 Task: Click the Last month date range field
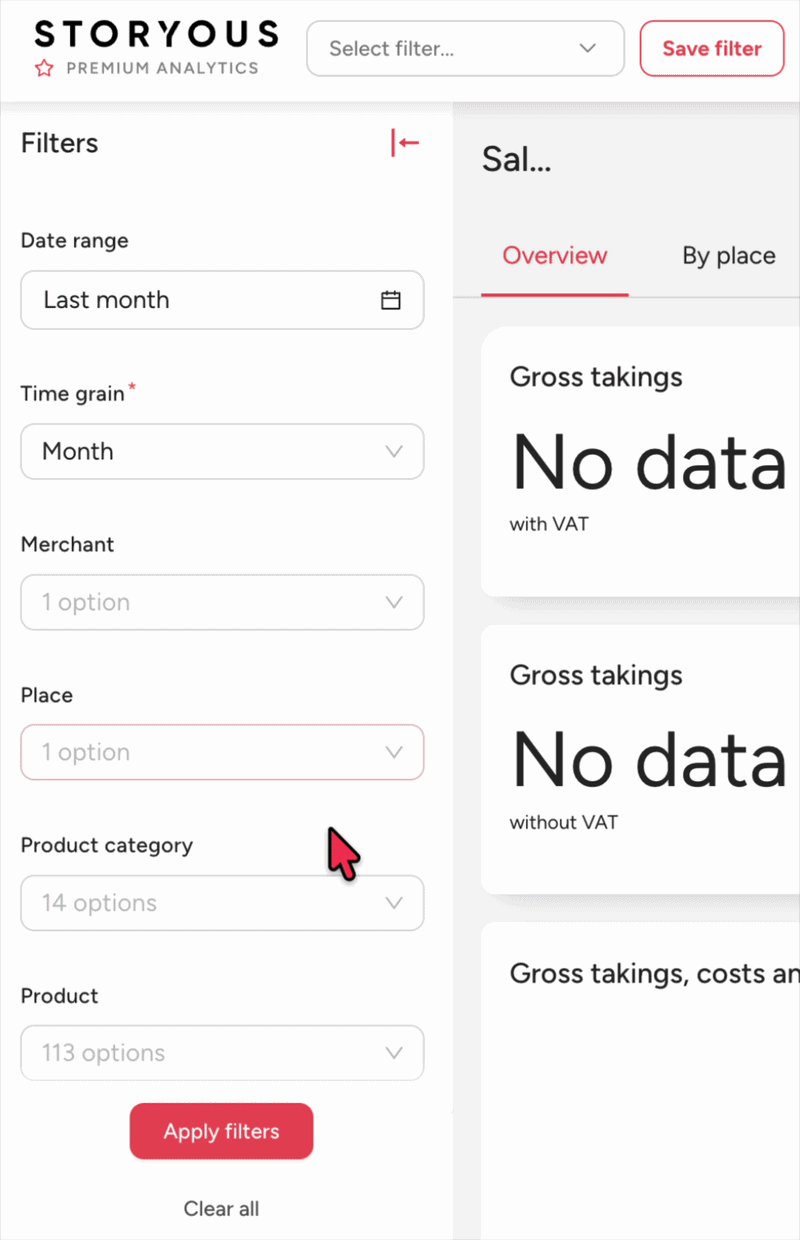pyautogui.click(x=222, y=300)
